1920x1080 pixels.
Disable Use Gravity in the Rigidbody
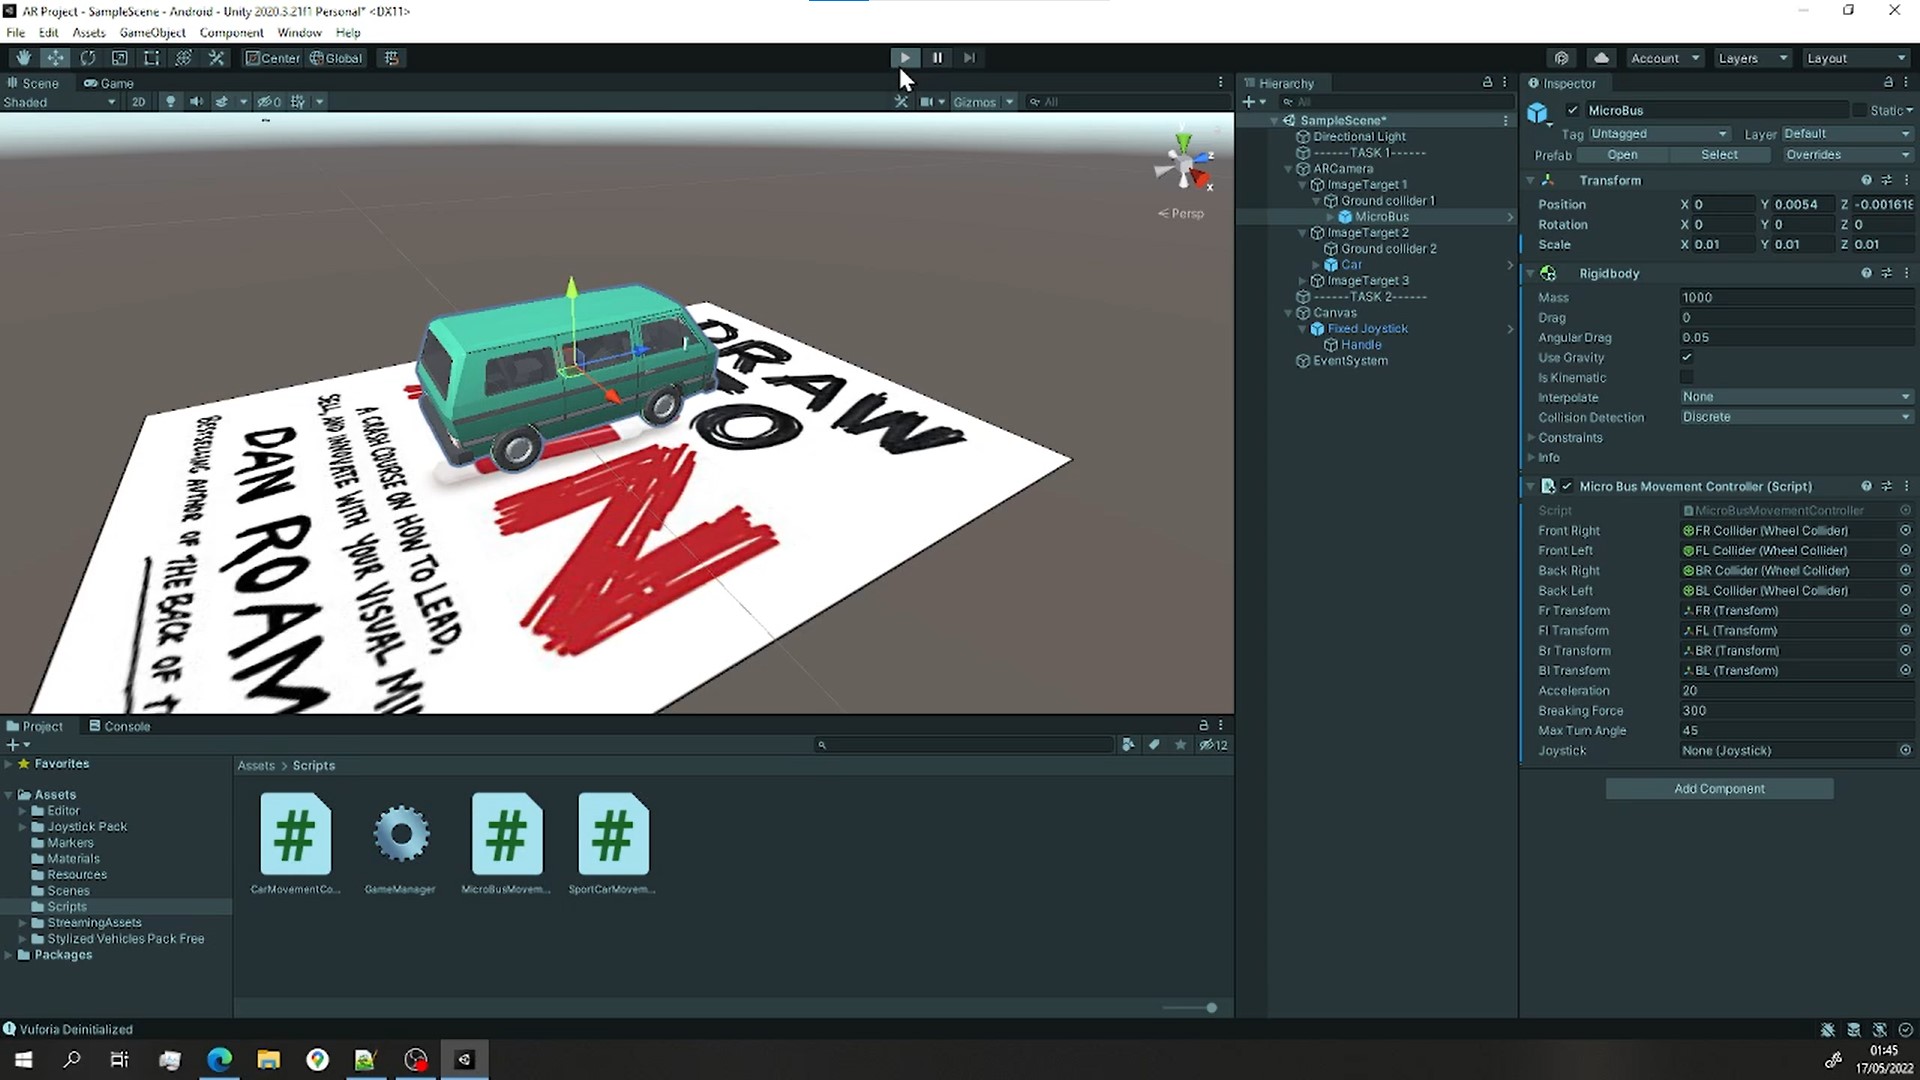[1687, 357]
